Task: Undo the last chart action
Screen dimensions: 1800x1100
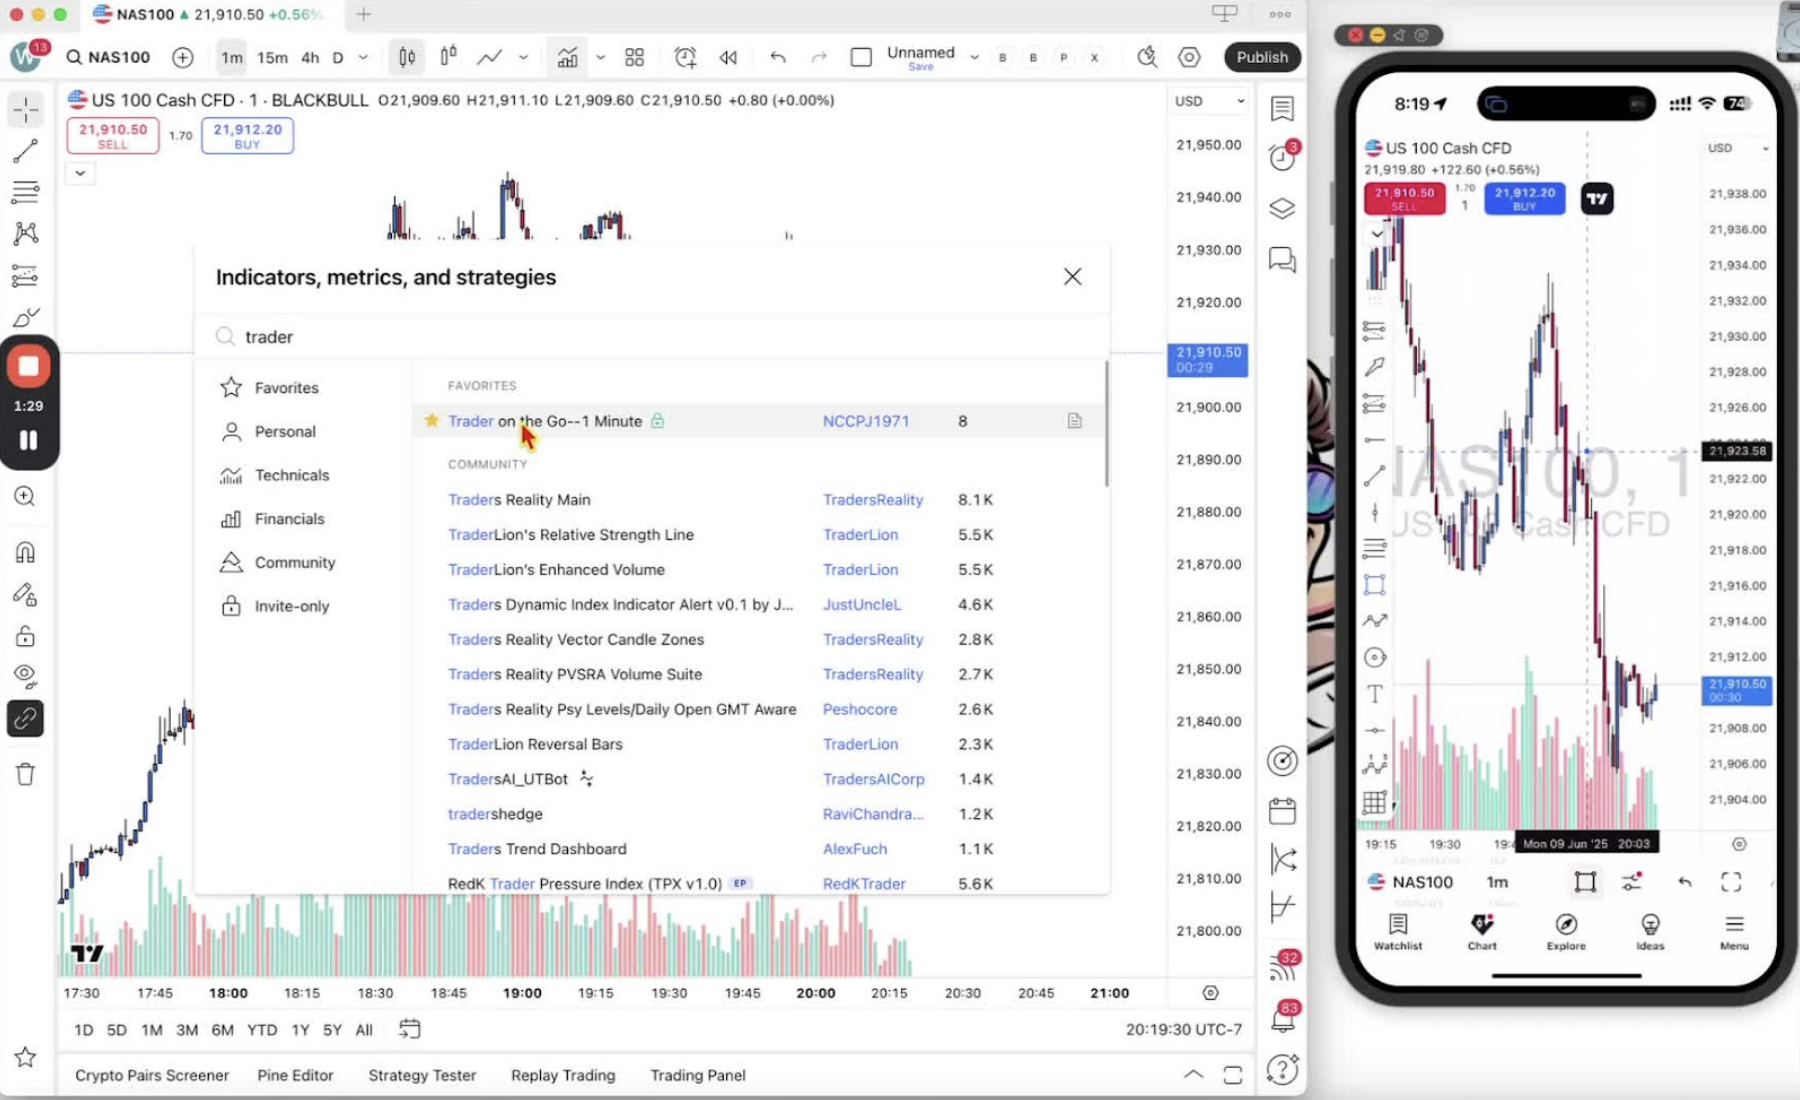Action: pyautogui.click(x=777, y=57)
